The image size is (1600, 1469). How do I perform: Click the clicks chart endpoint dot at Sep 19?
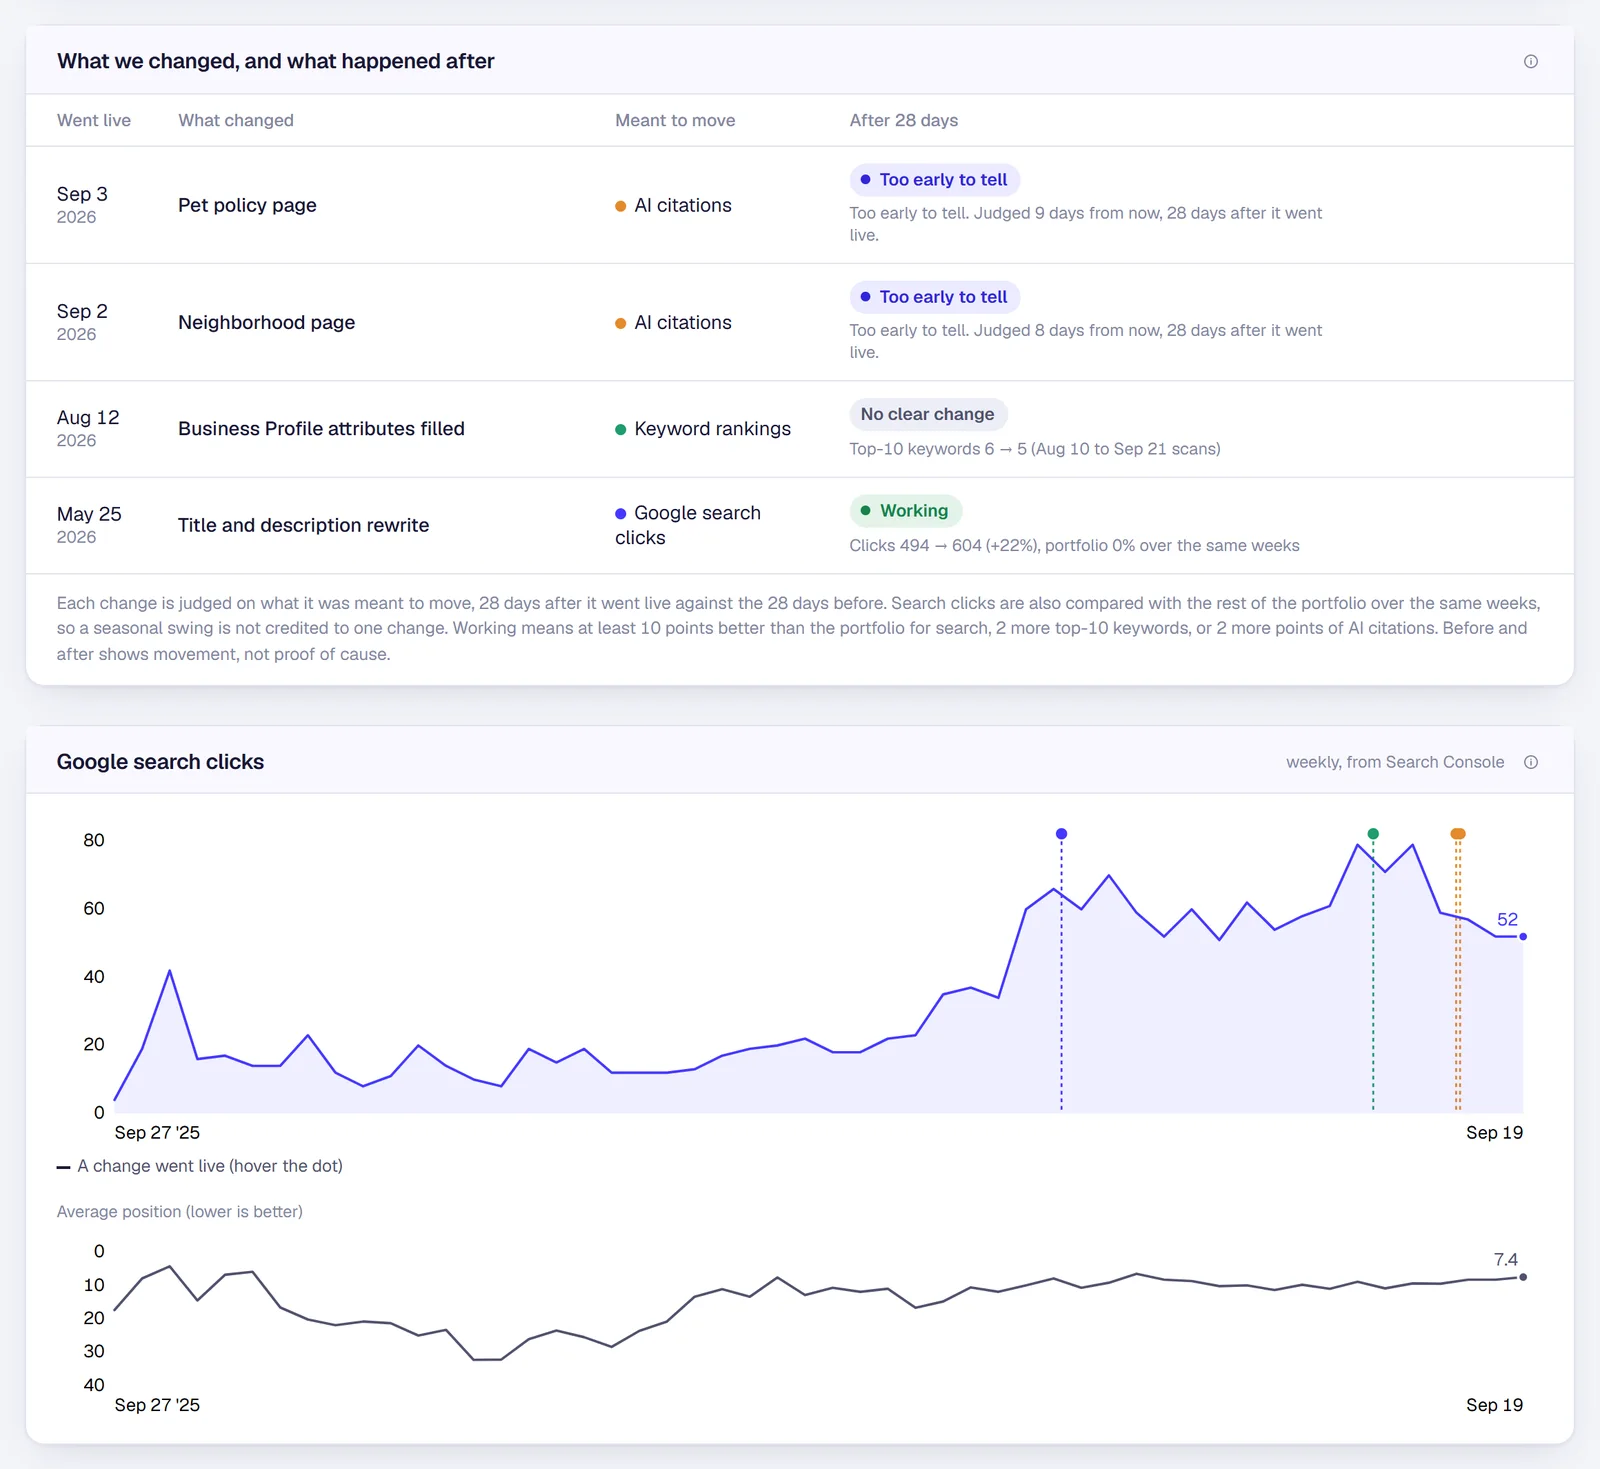(1523, 937)
